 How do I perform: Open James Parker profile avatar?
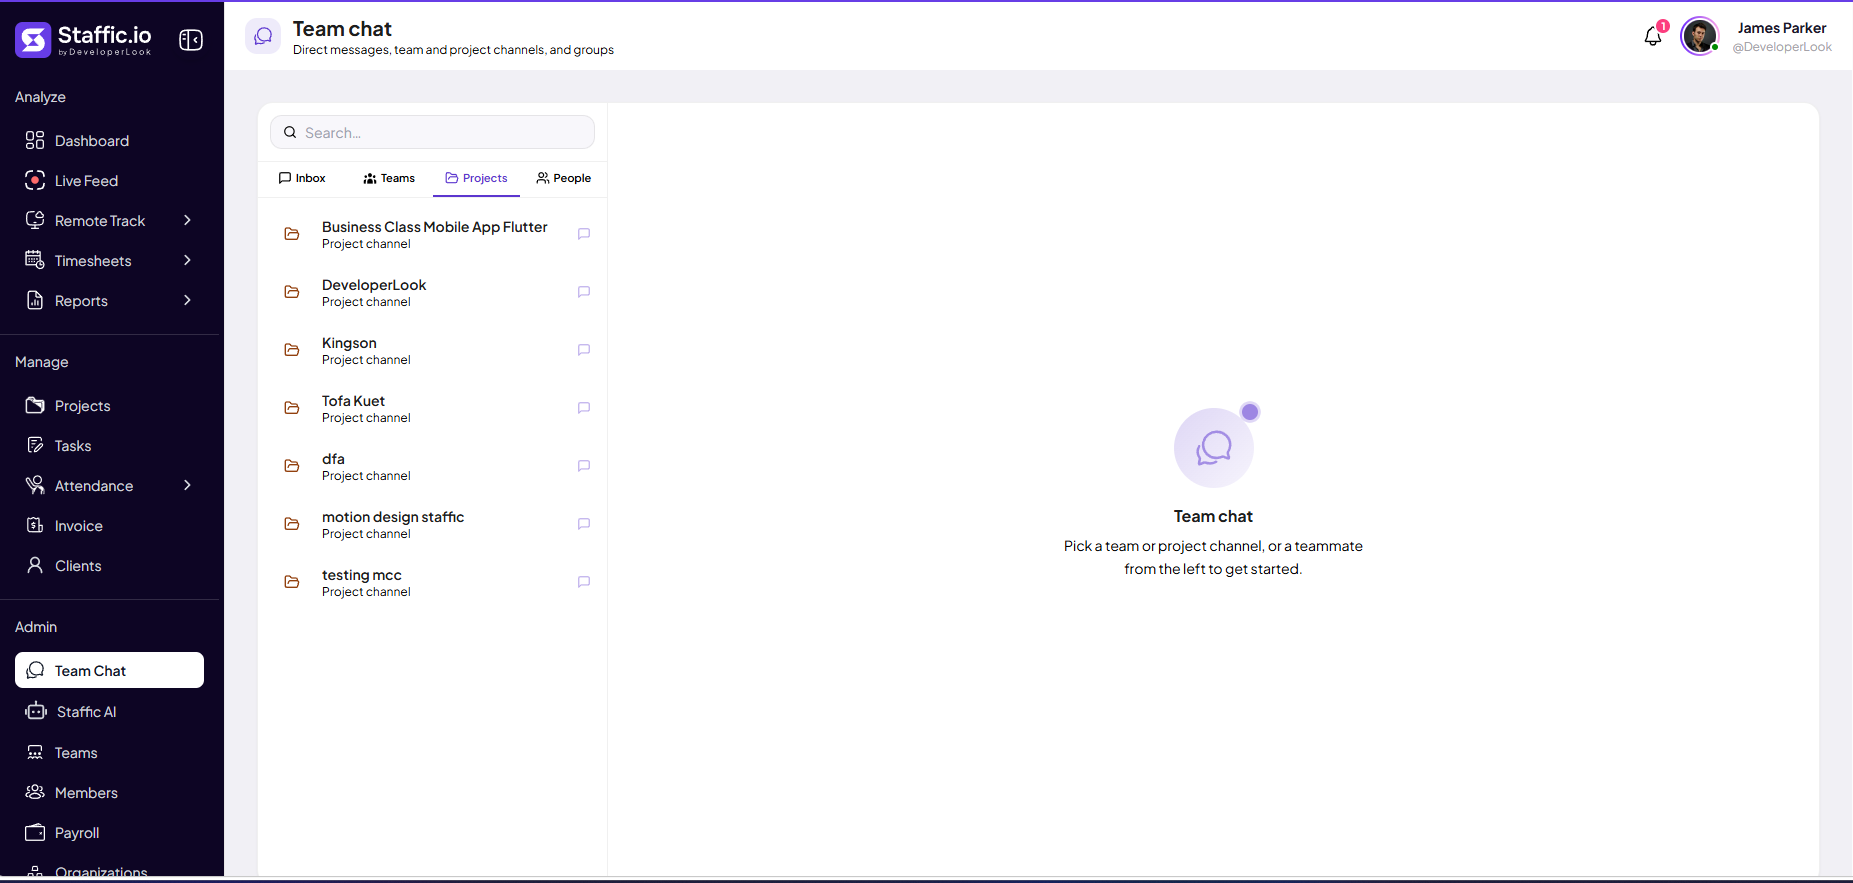[x=1699, y=37]
